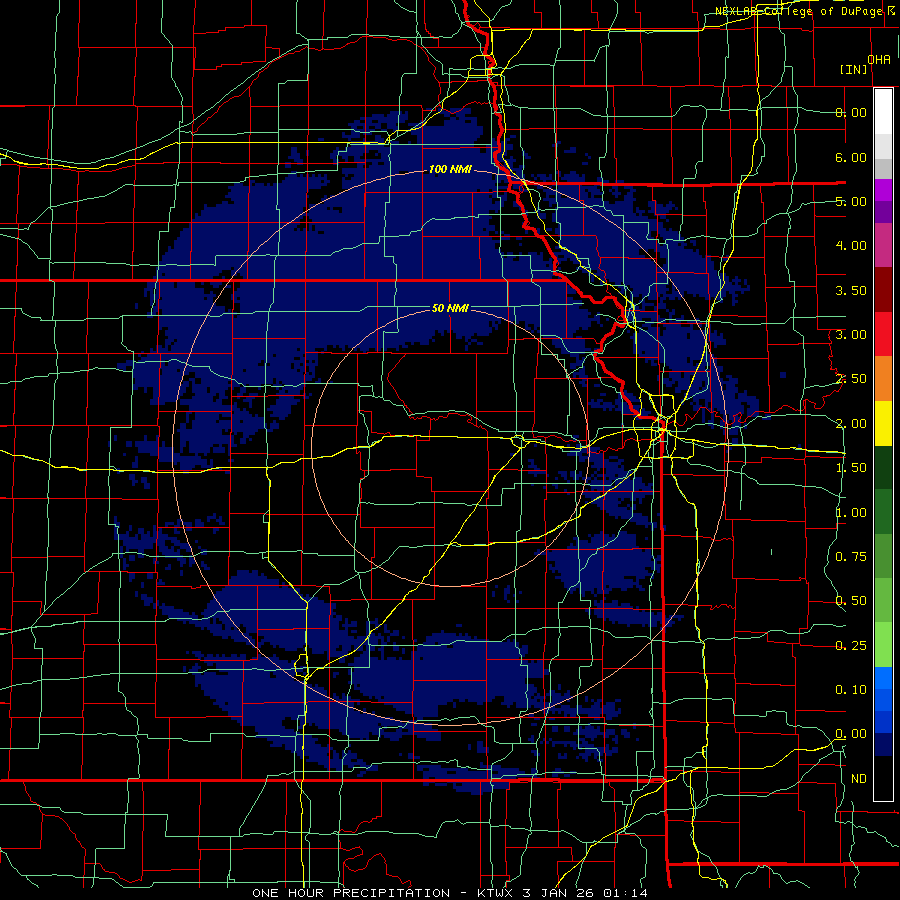Image resolution: width=900 pixels, height=900 pixels.
Task: Click the 1.50 scale value
Action: coord(851,468)
